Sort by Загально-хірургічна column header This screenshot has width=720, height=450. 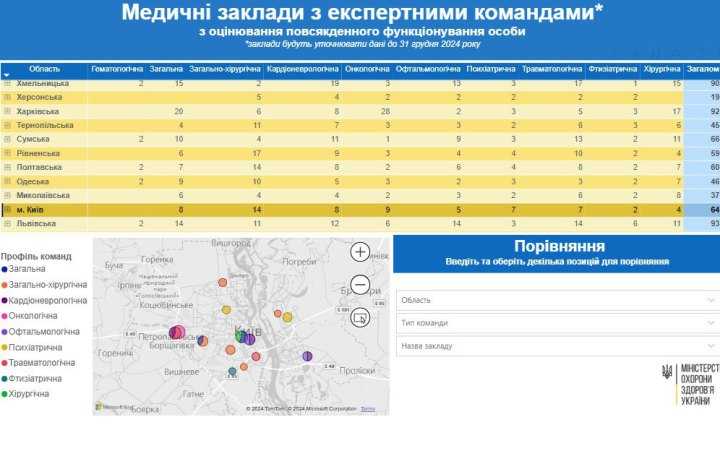225,69
